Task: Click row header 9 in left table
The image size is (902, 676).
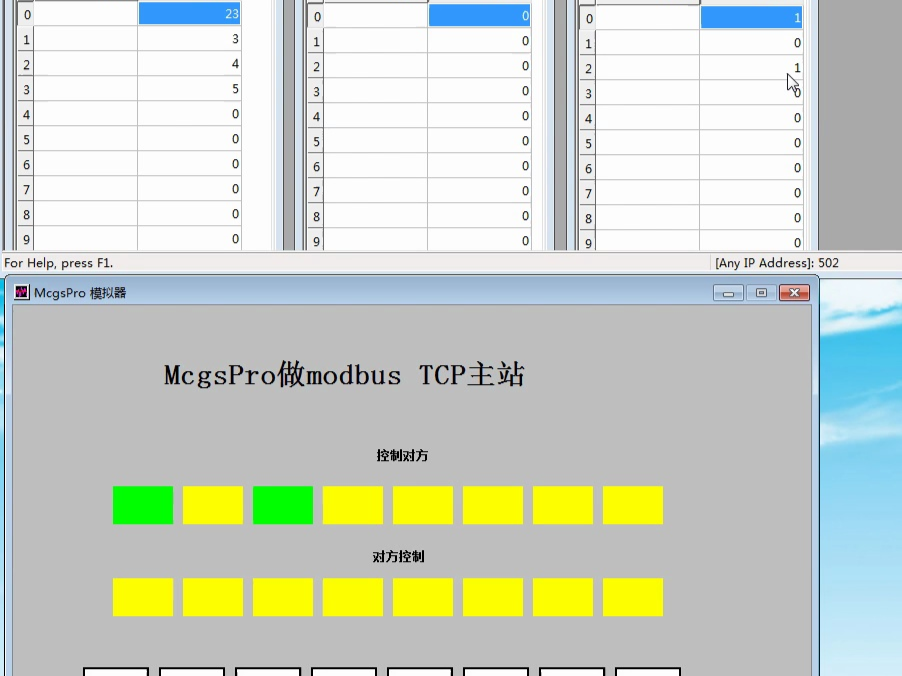Action: (26, 239)
